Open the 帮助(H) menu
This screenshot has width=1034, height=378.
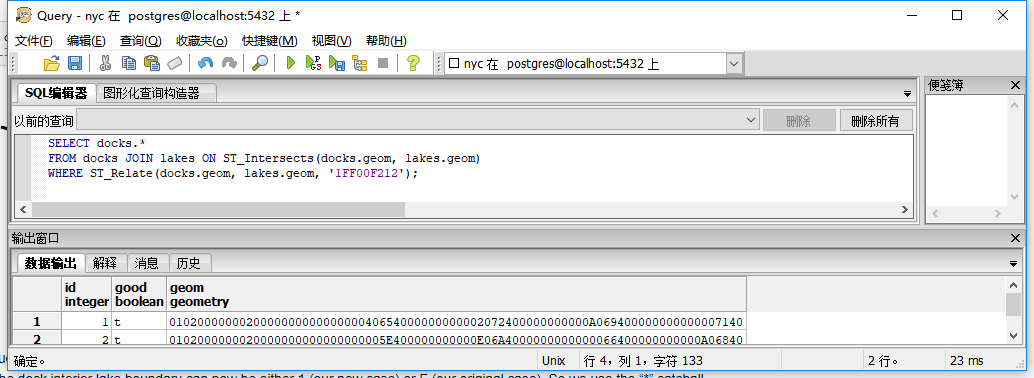(x=386, y=40)
